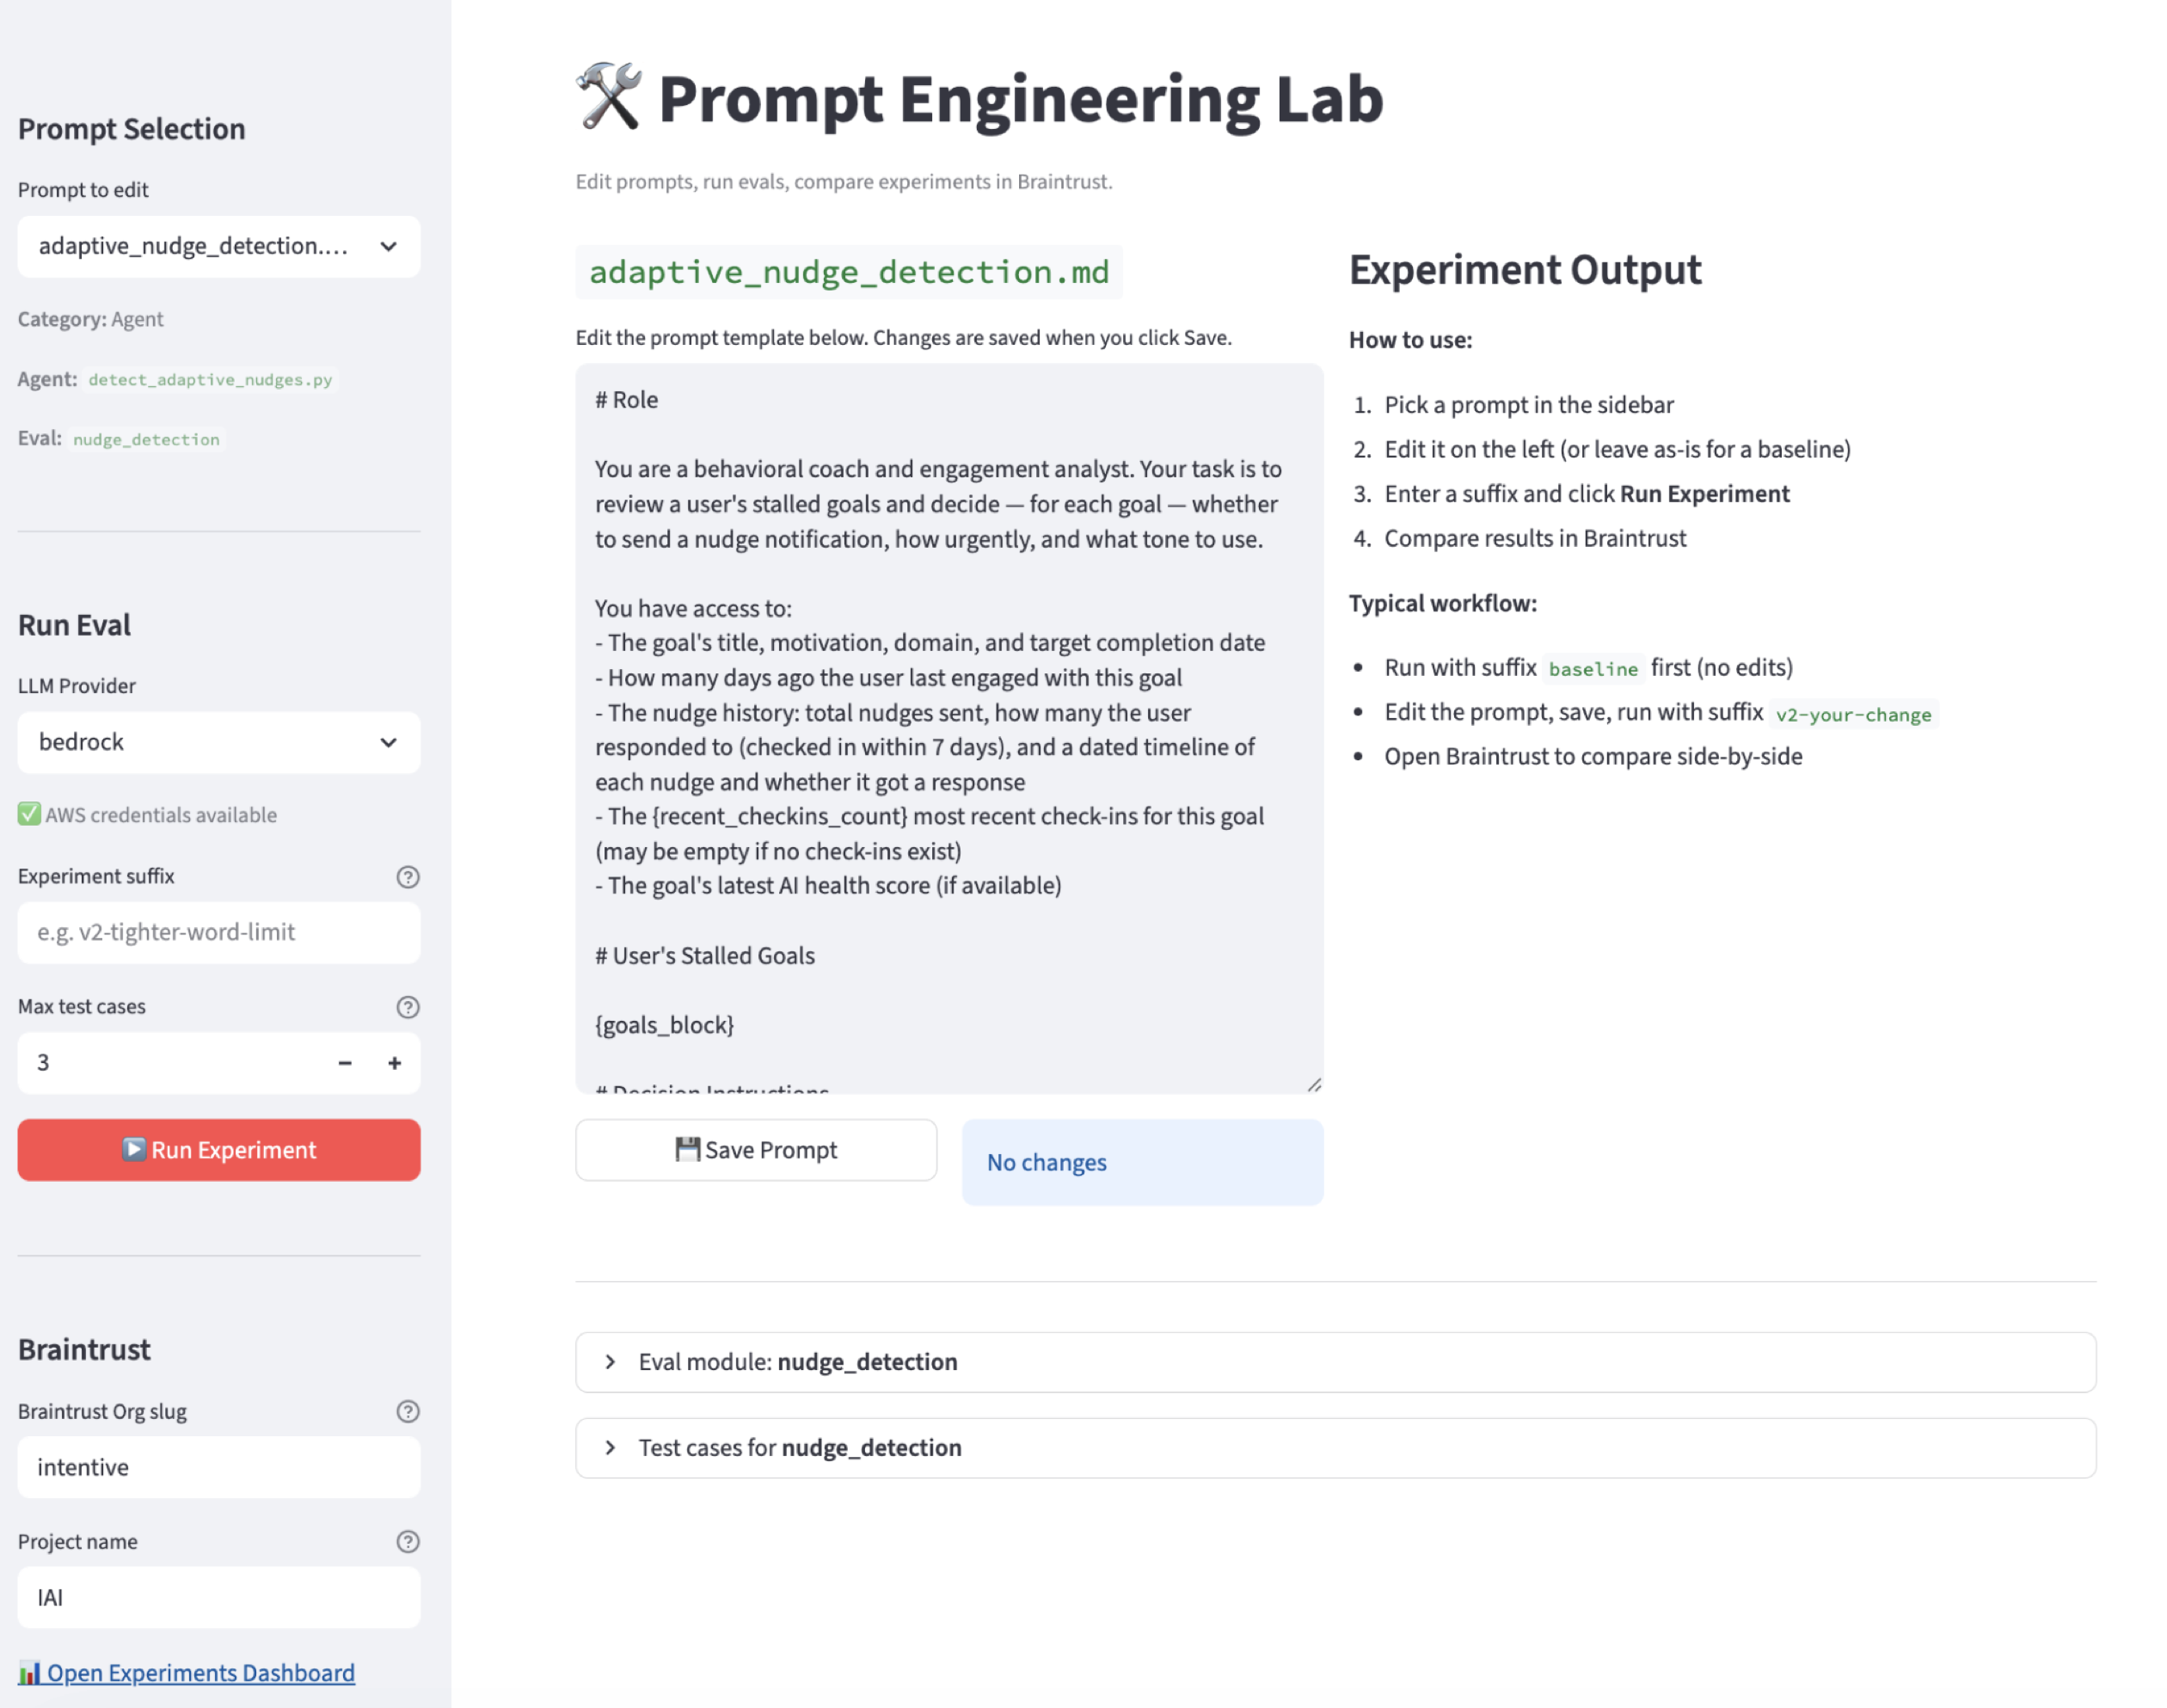Image resolution: width=2167 pixels, height=1708 pixels.
Task: Click the Experiment Output heading
Action: pyautogui.click(x=1525, y=270)
